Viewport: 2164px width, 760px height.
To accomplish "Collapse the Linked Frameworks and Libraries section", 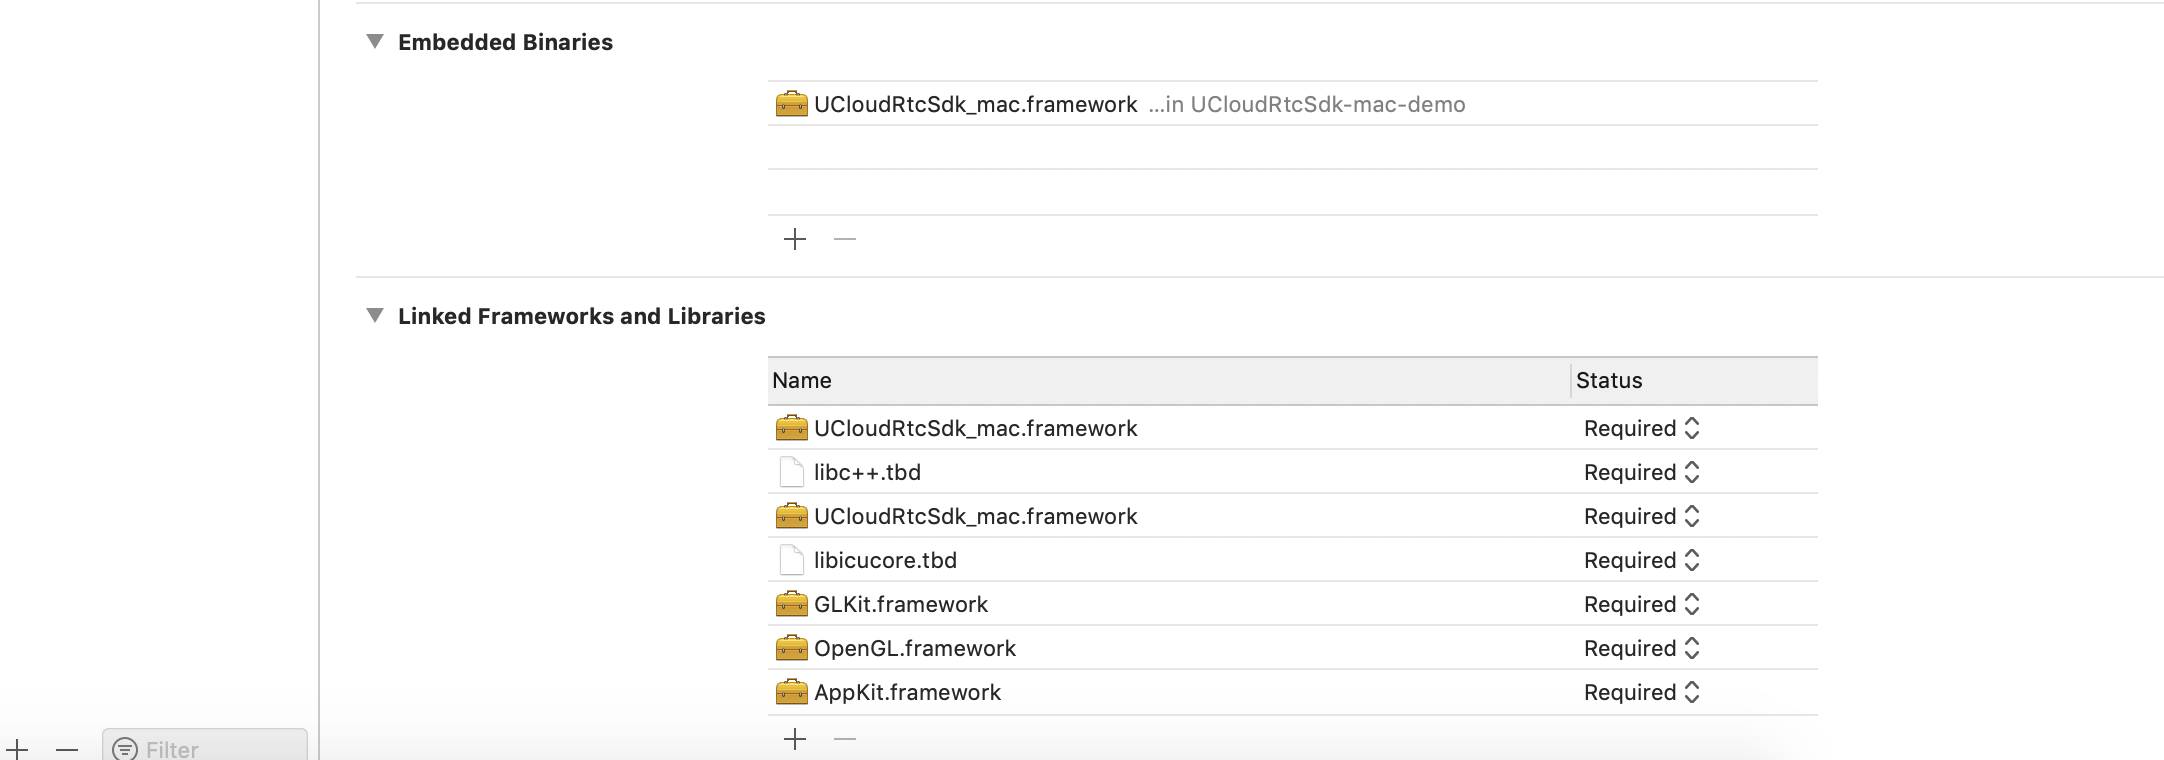I will click(375, 316).
